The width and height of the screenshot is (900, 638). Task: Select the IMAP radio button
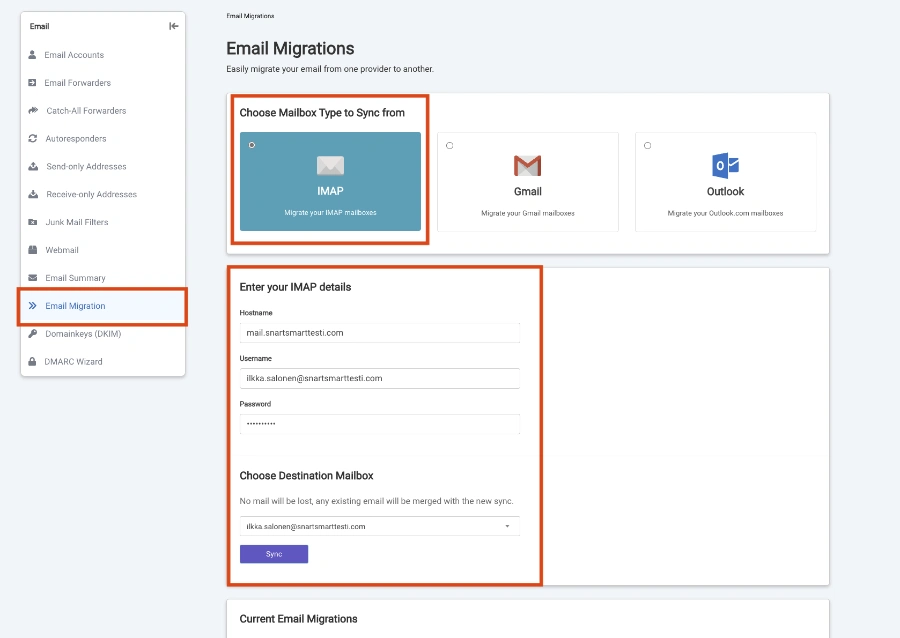pos(252,145)
